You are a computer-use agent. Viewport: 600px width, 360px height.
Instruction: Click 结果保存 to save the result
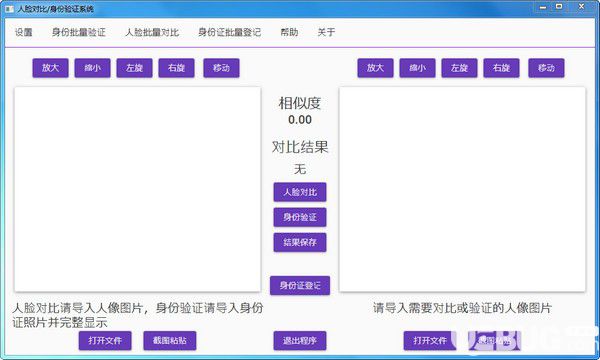[x=300, y=242]
